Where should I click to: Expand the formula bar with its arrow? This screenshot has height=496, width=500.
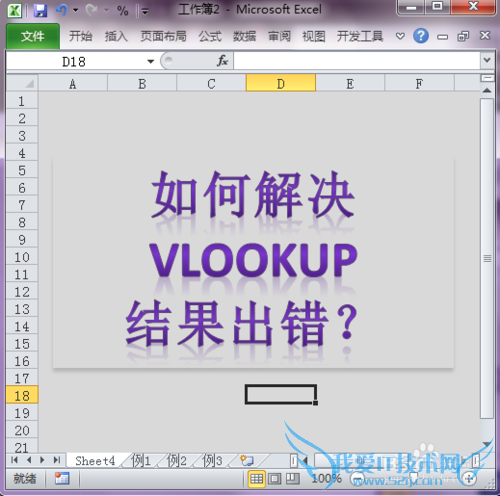click(487, 61)
